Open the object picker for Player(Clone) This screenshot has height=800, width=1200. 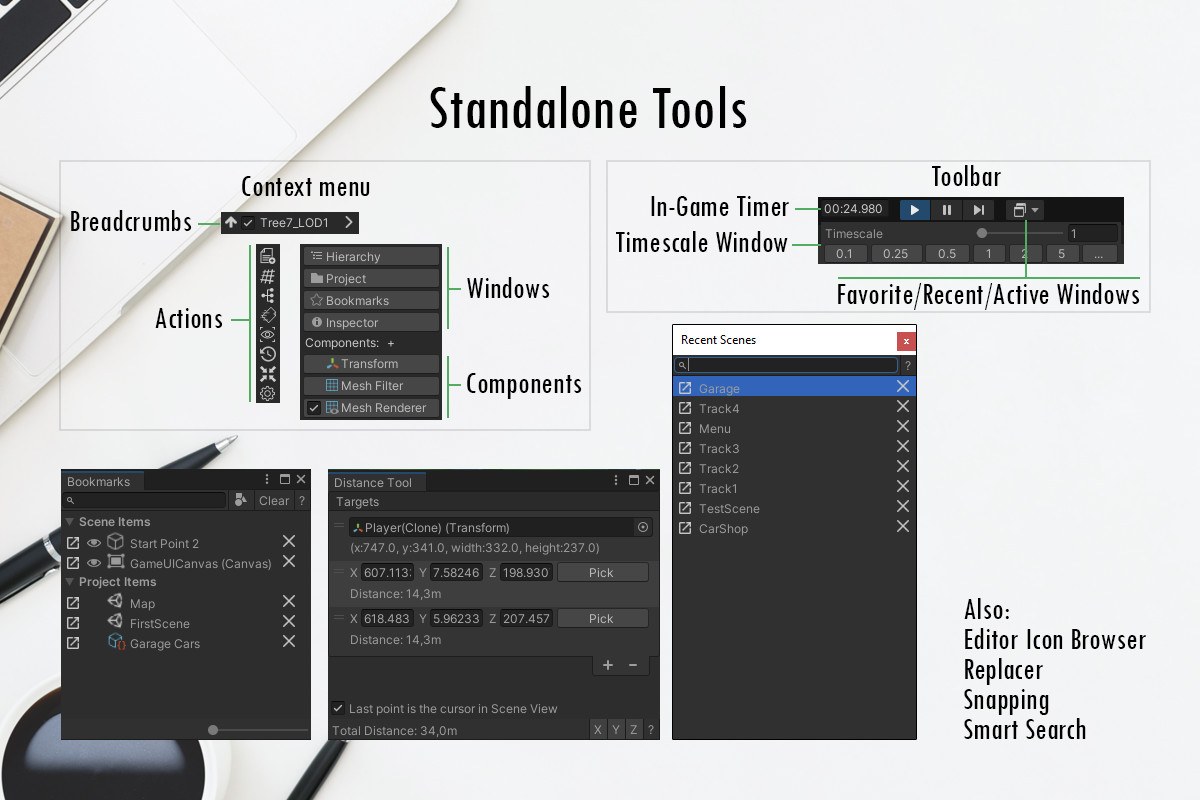(643, 527)
